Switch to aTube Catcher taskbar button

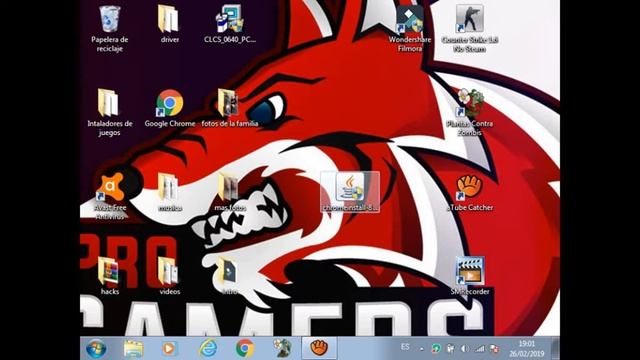pyautogui.click(x=319, y=348)
